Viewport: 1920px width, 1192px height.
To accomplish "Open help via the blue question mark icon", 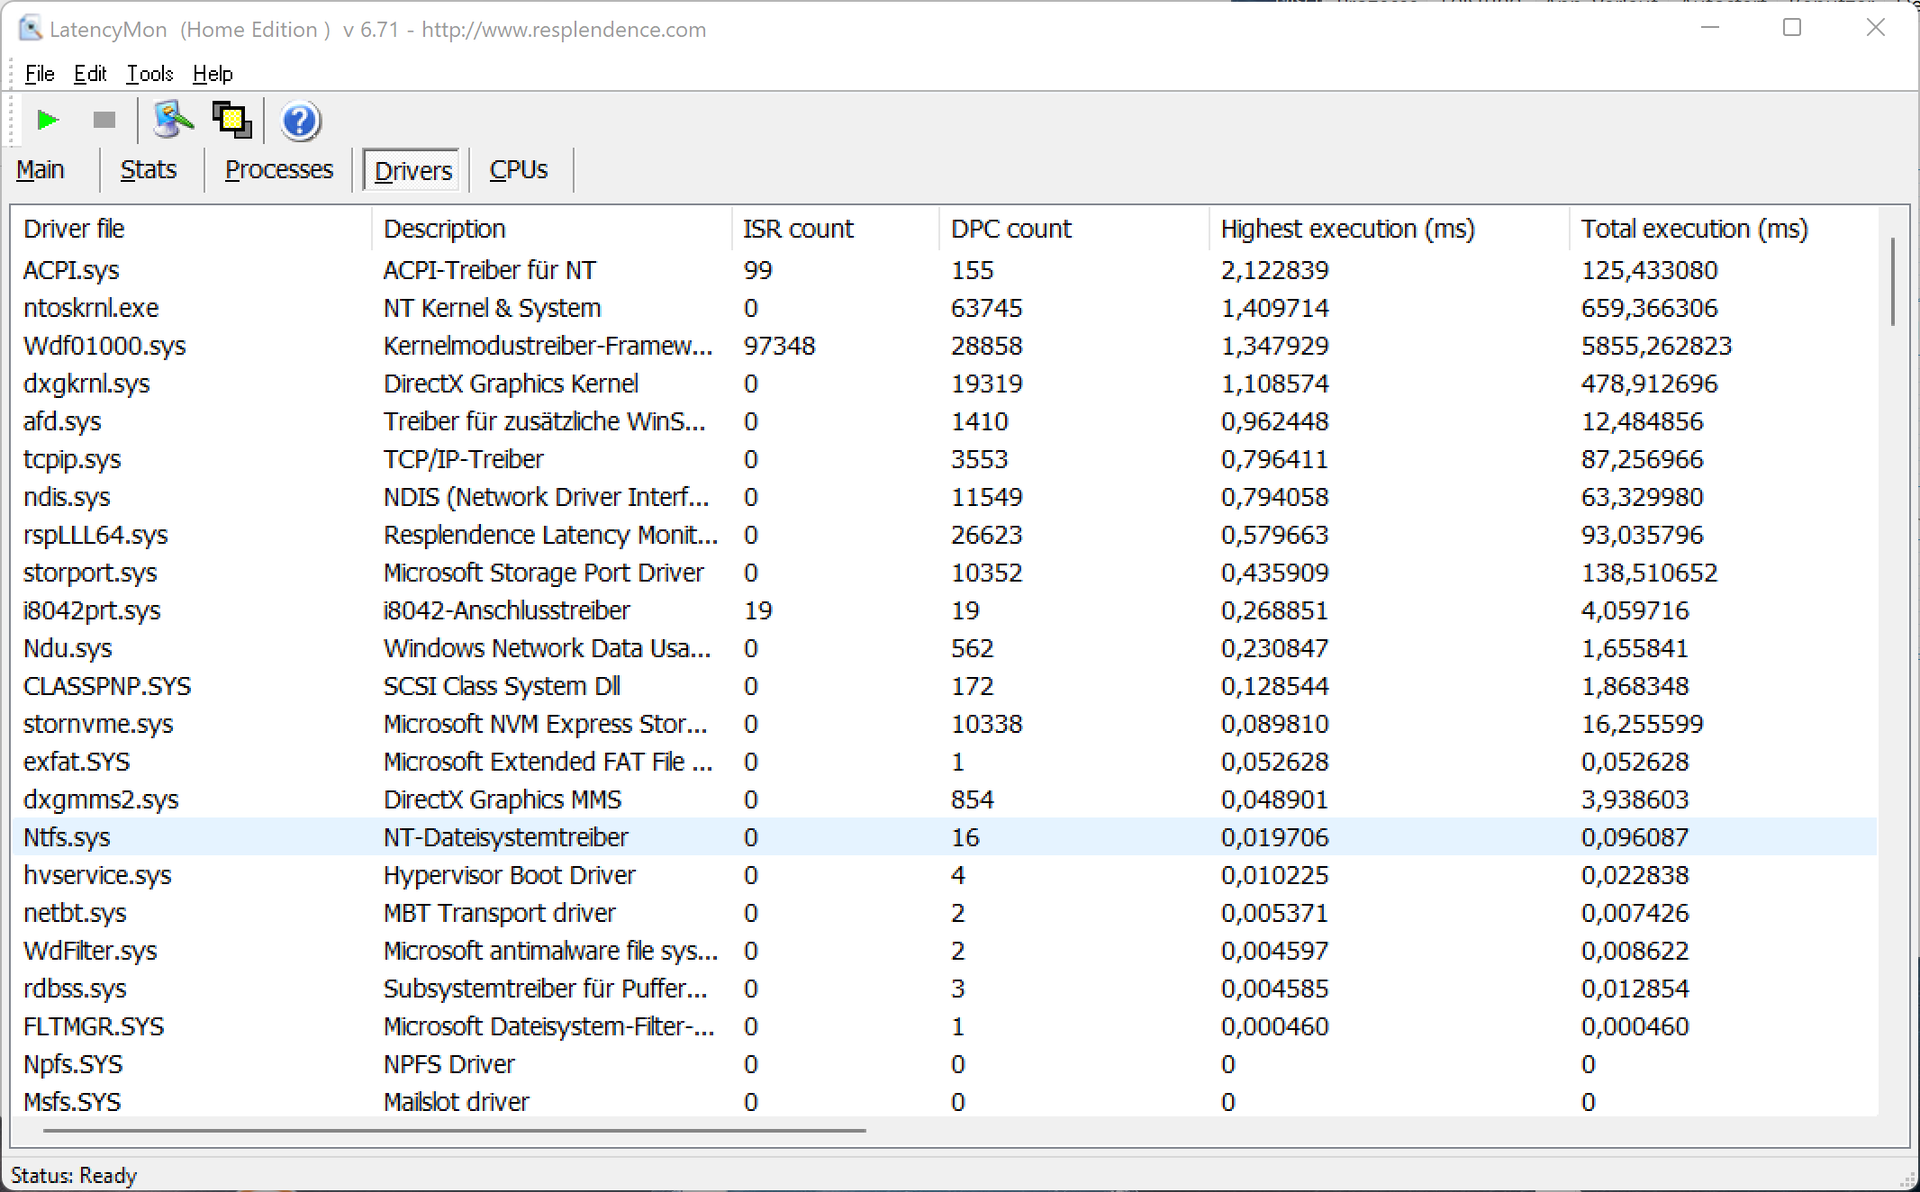I will pos(300,121).
